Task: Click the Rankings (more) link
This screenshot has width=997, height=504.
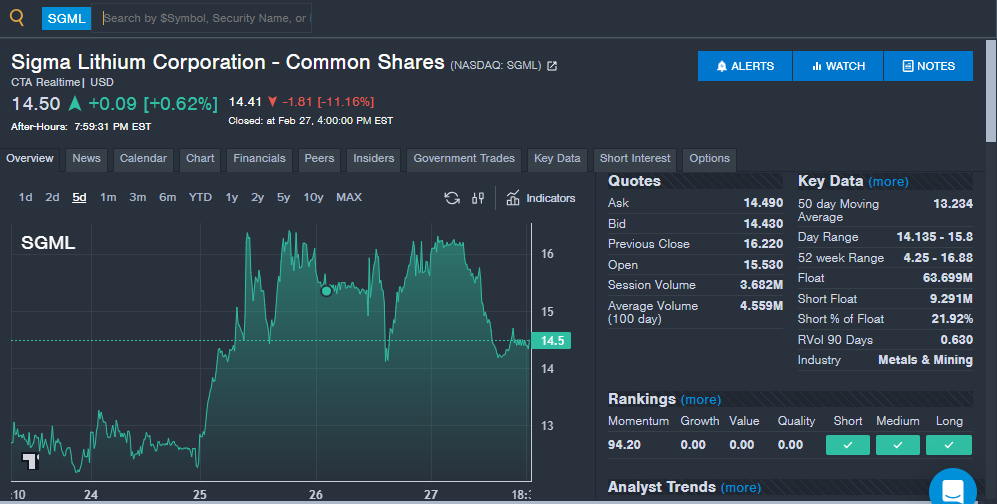Action: (701, 400)
